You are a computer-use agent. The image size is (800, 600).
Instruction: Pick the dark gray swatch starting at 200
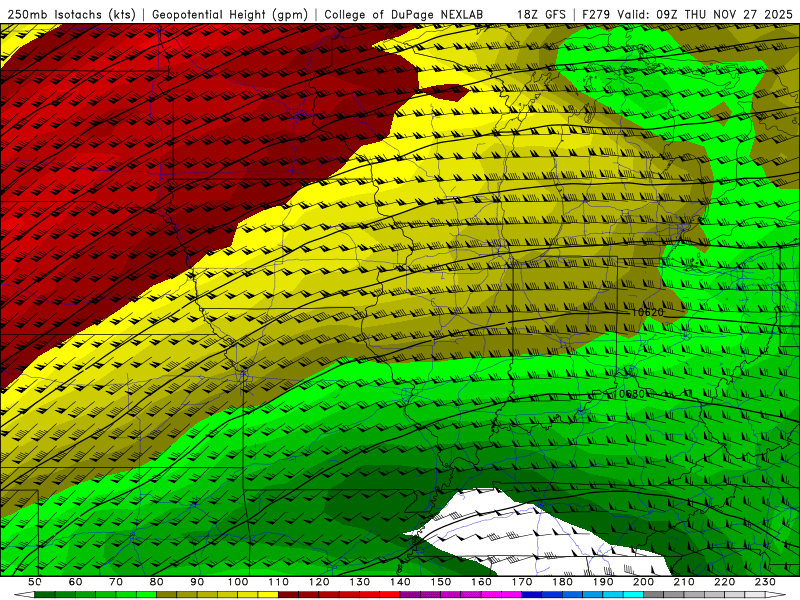654,594
